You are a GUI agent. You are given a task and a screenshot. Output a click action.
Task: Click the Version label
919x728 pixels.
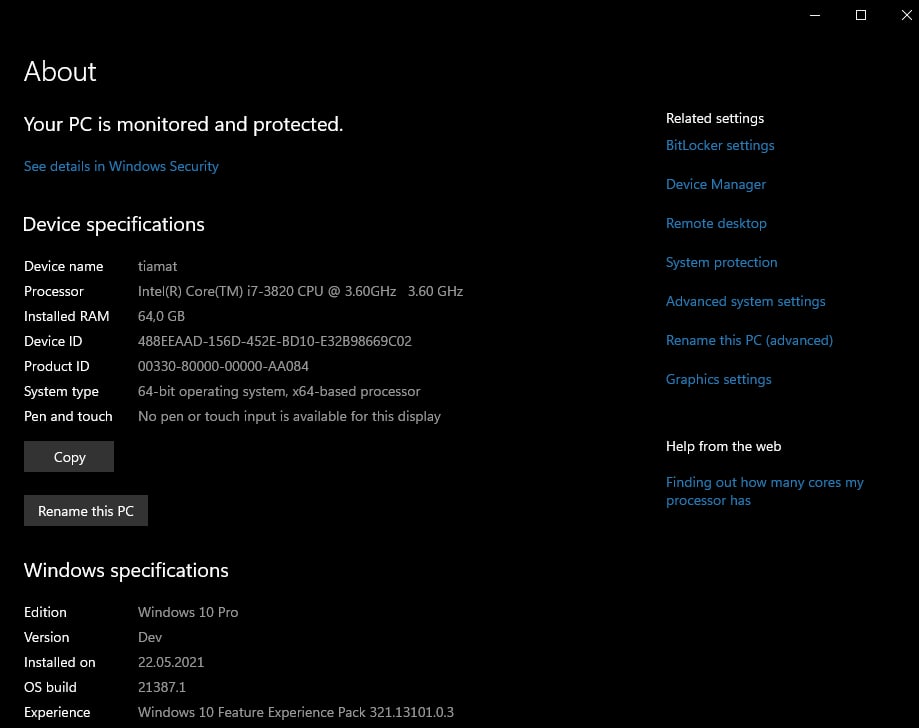[46, 637]
